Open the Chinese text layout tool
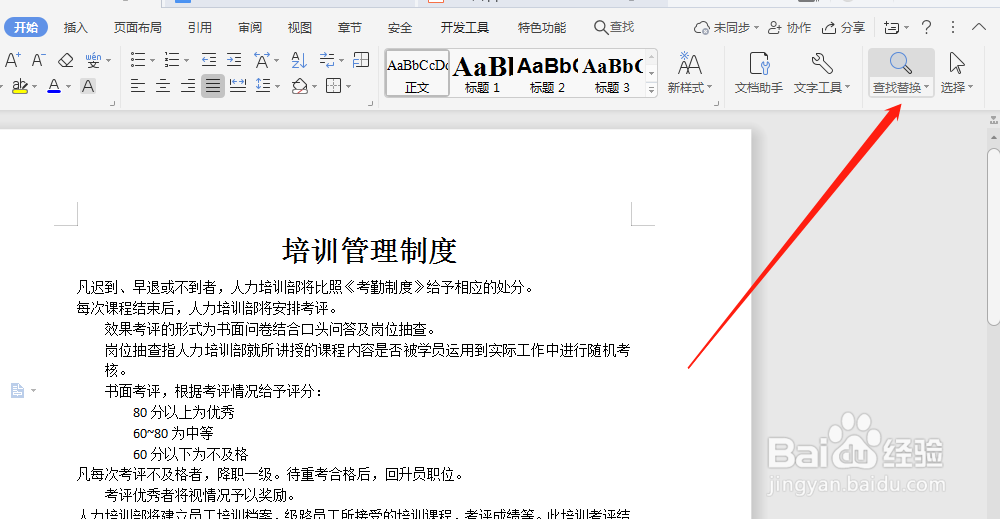 point(261,61)
